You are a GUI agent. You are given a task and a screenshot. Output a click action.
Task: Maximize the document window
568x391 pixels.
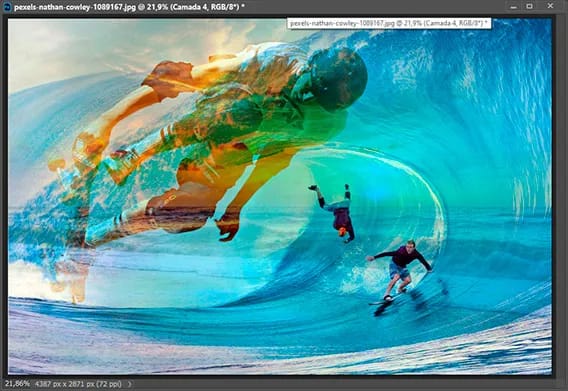[x=529, y=6]
